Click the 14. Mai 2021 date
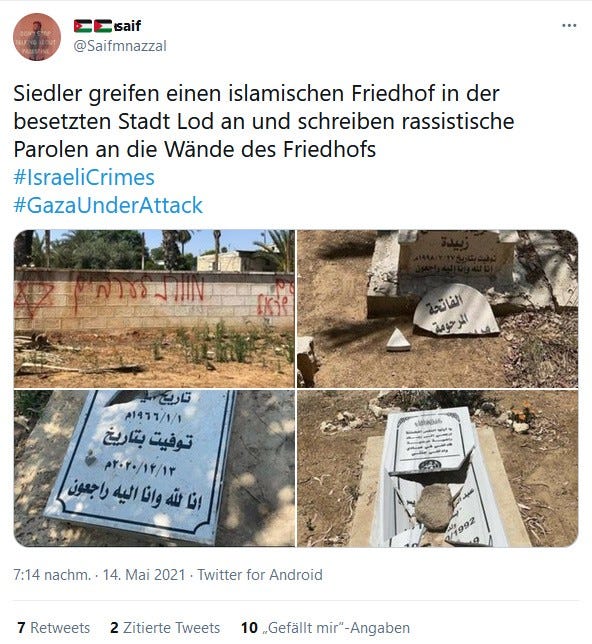Viewport: 592px width, 644px height. 144,575
